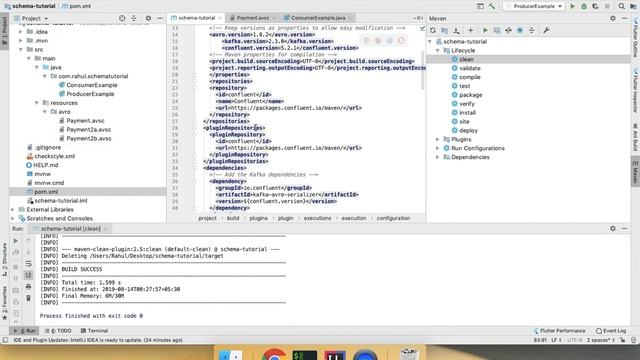This screenshot has width=640, height=360.
Task: Click pom.xml in navigation bar breadcrumb
Action: click(76, 6)
